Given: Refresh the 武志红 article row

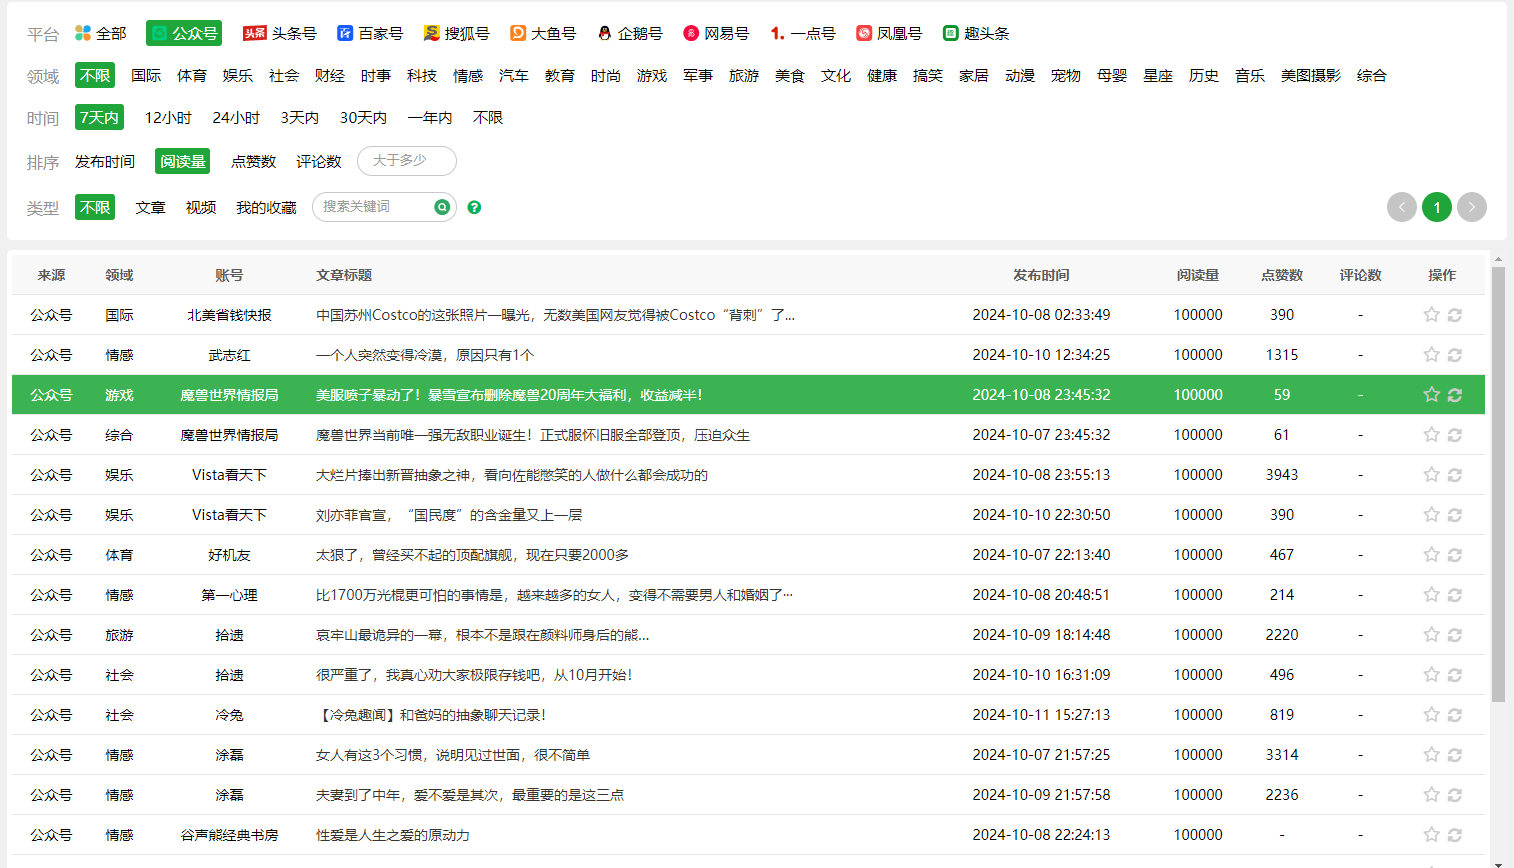Looking at the screenshot, I should pos(1455,355).
